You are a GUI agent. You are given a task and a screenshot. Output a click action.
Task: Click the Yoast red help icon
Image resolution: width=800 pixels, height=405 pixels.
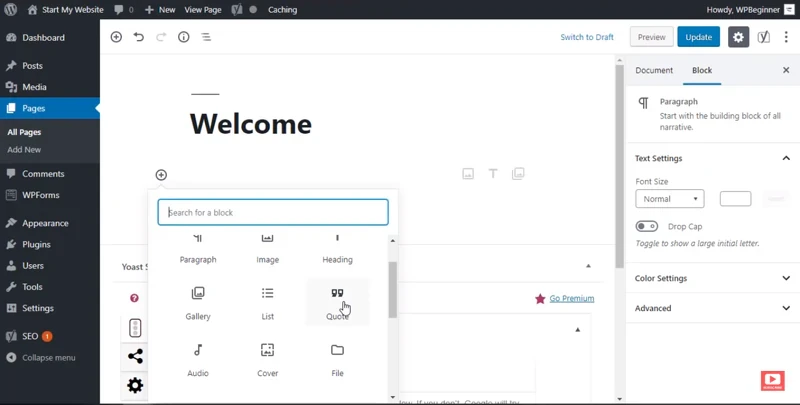pyautogui.click(x=134, y=298)
